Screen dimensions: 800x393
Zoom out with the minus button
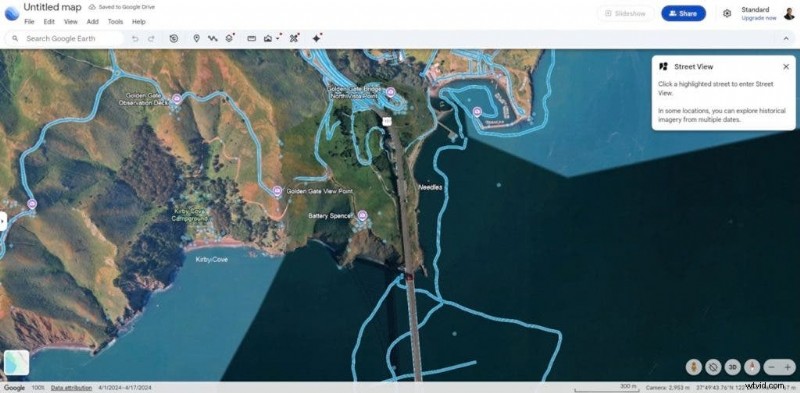pos(771,367)
